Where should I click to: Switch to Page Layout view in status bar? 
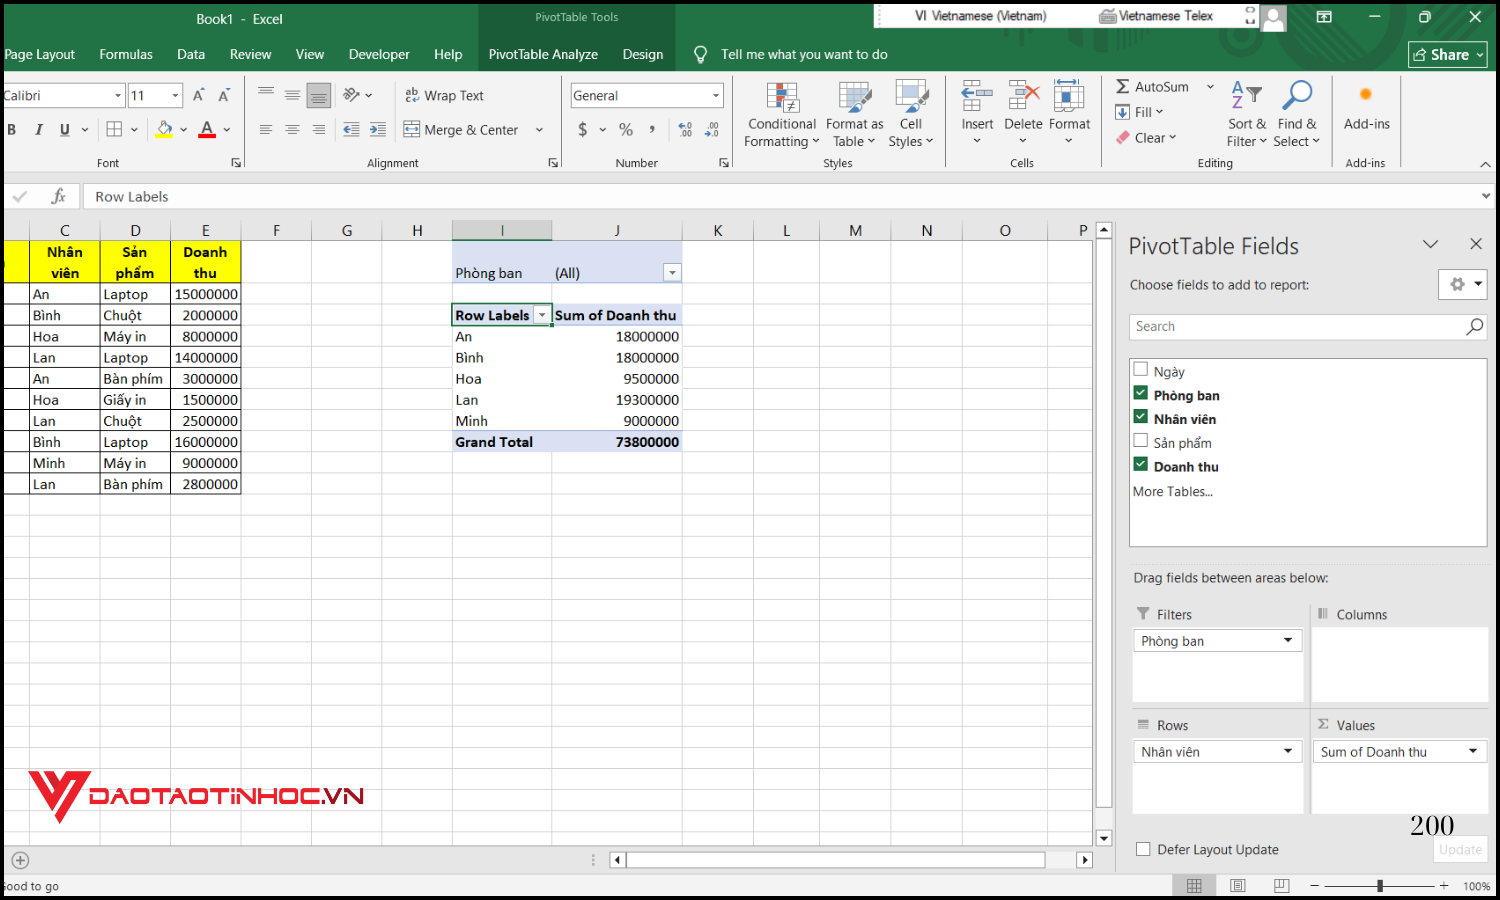tap(1237, 886)
